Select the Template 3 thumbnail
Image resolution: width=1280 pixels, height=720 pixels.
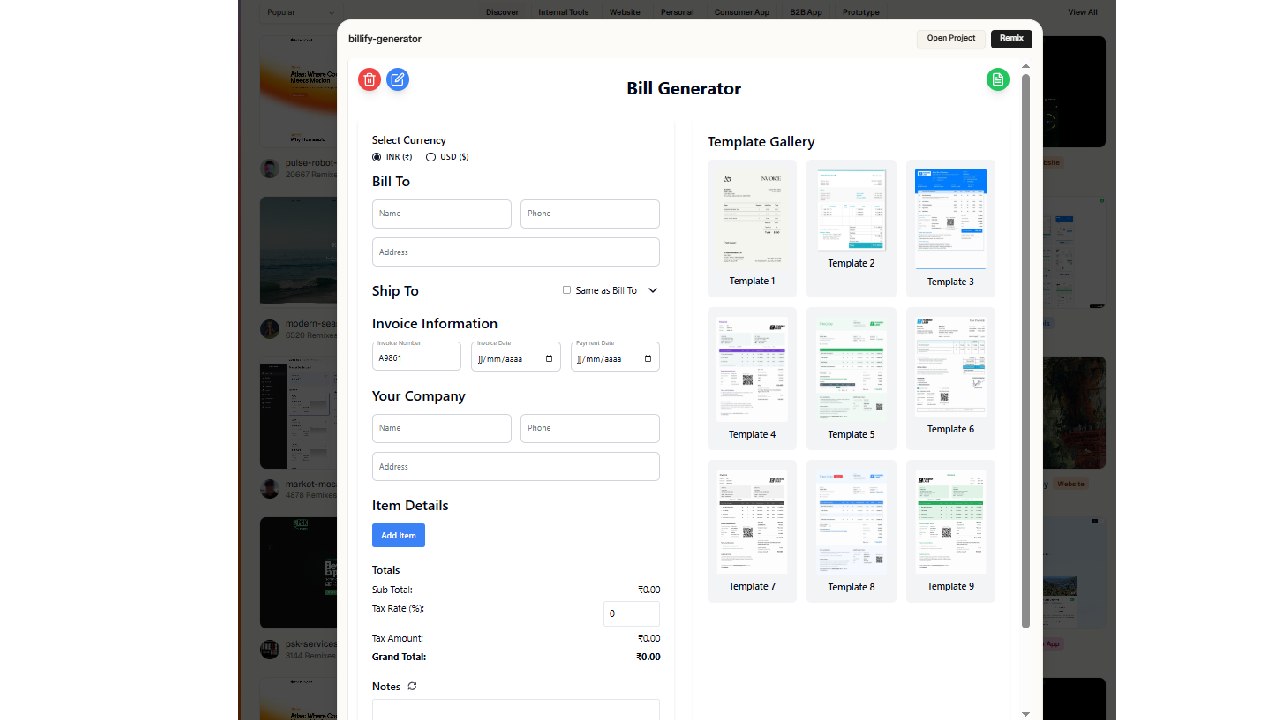point(950,228)
